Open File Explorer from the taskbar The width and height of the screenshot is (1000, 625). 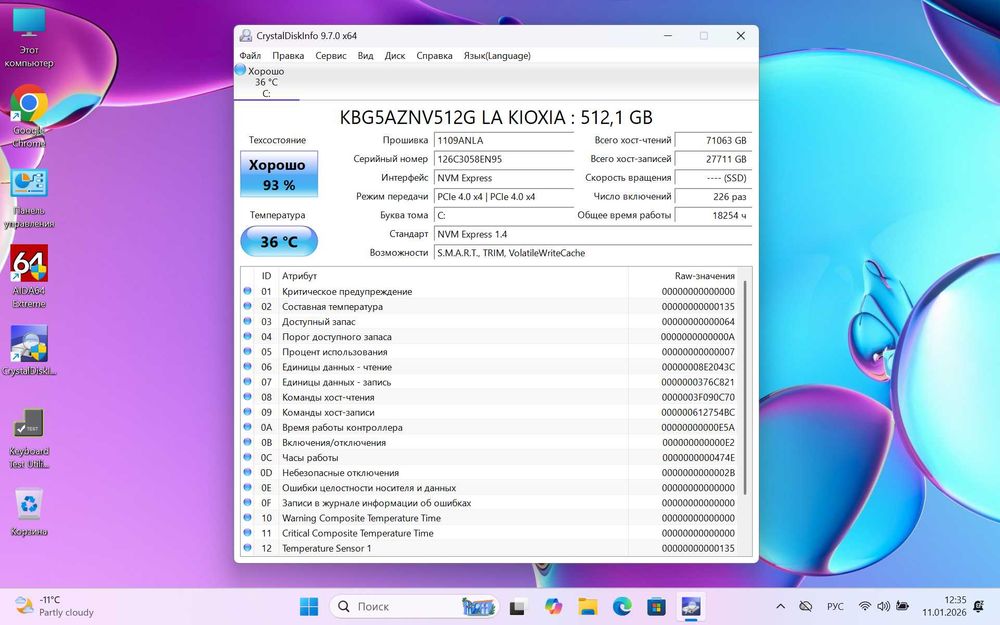point(587,606)
